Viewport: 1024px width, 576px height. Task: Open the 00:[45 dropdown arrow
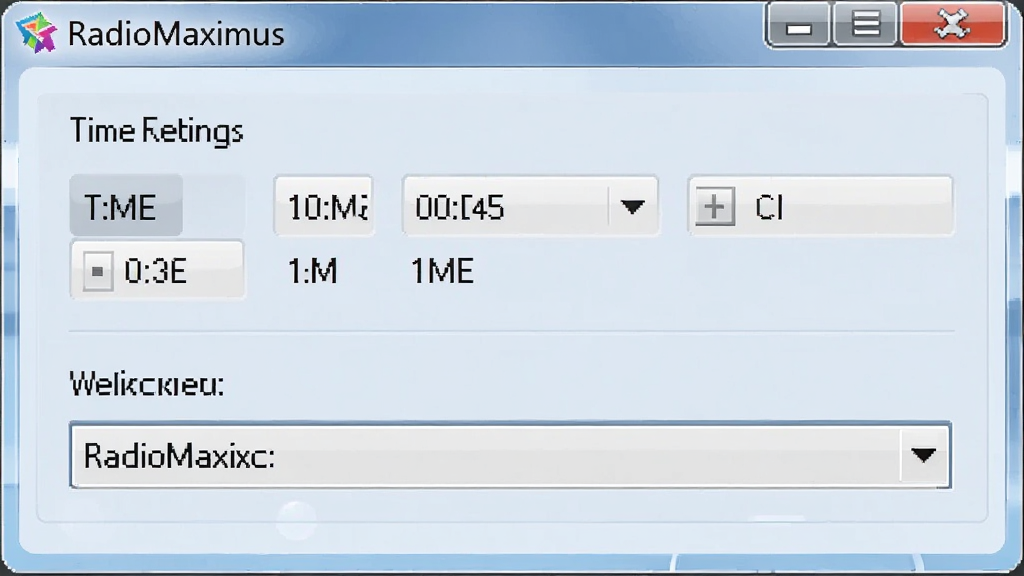tap(632, 207)
